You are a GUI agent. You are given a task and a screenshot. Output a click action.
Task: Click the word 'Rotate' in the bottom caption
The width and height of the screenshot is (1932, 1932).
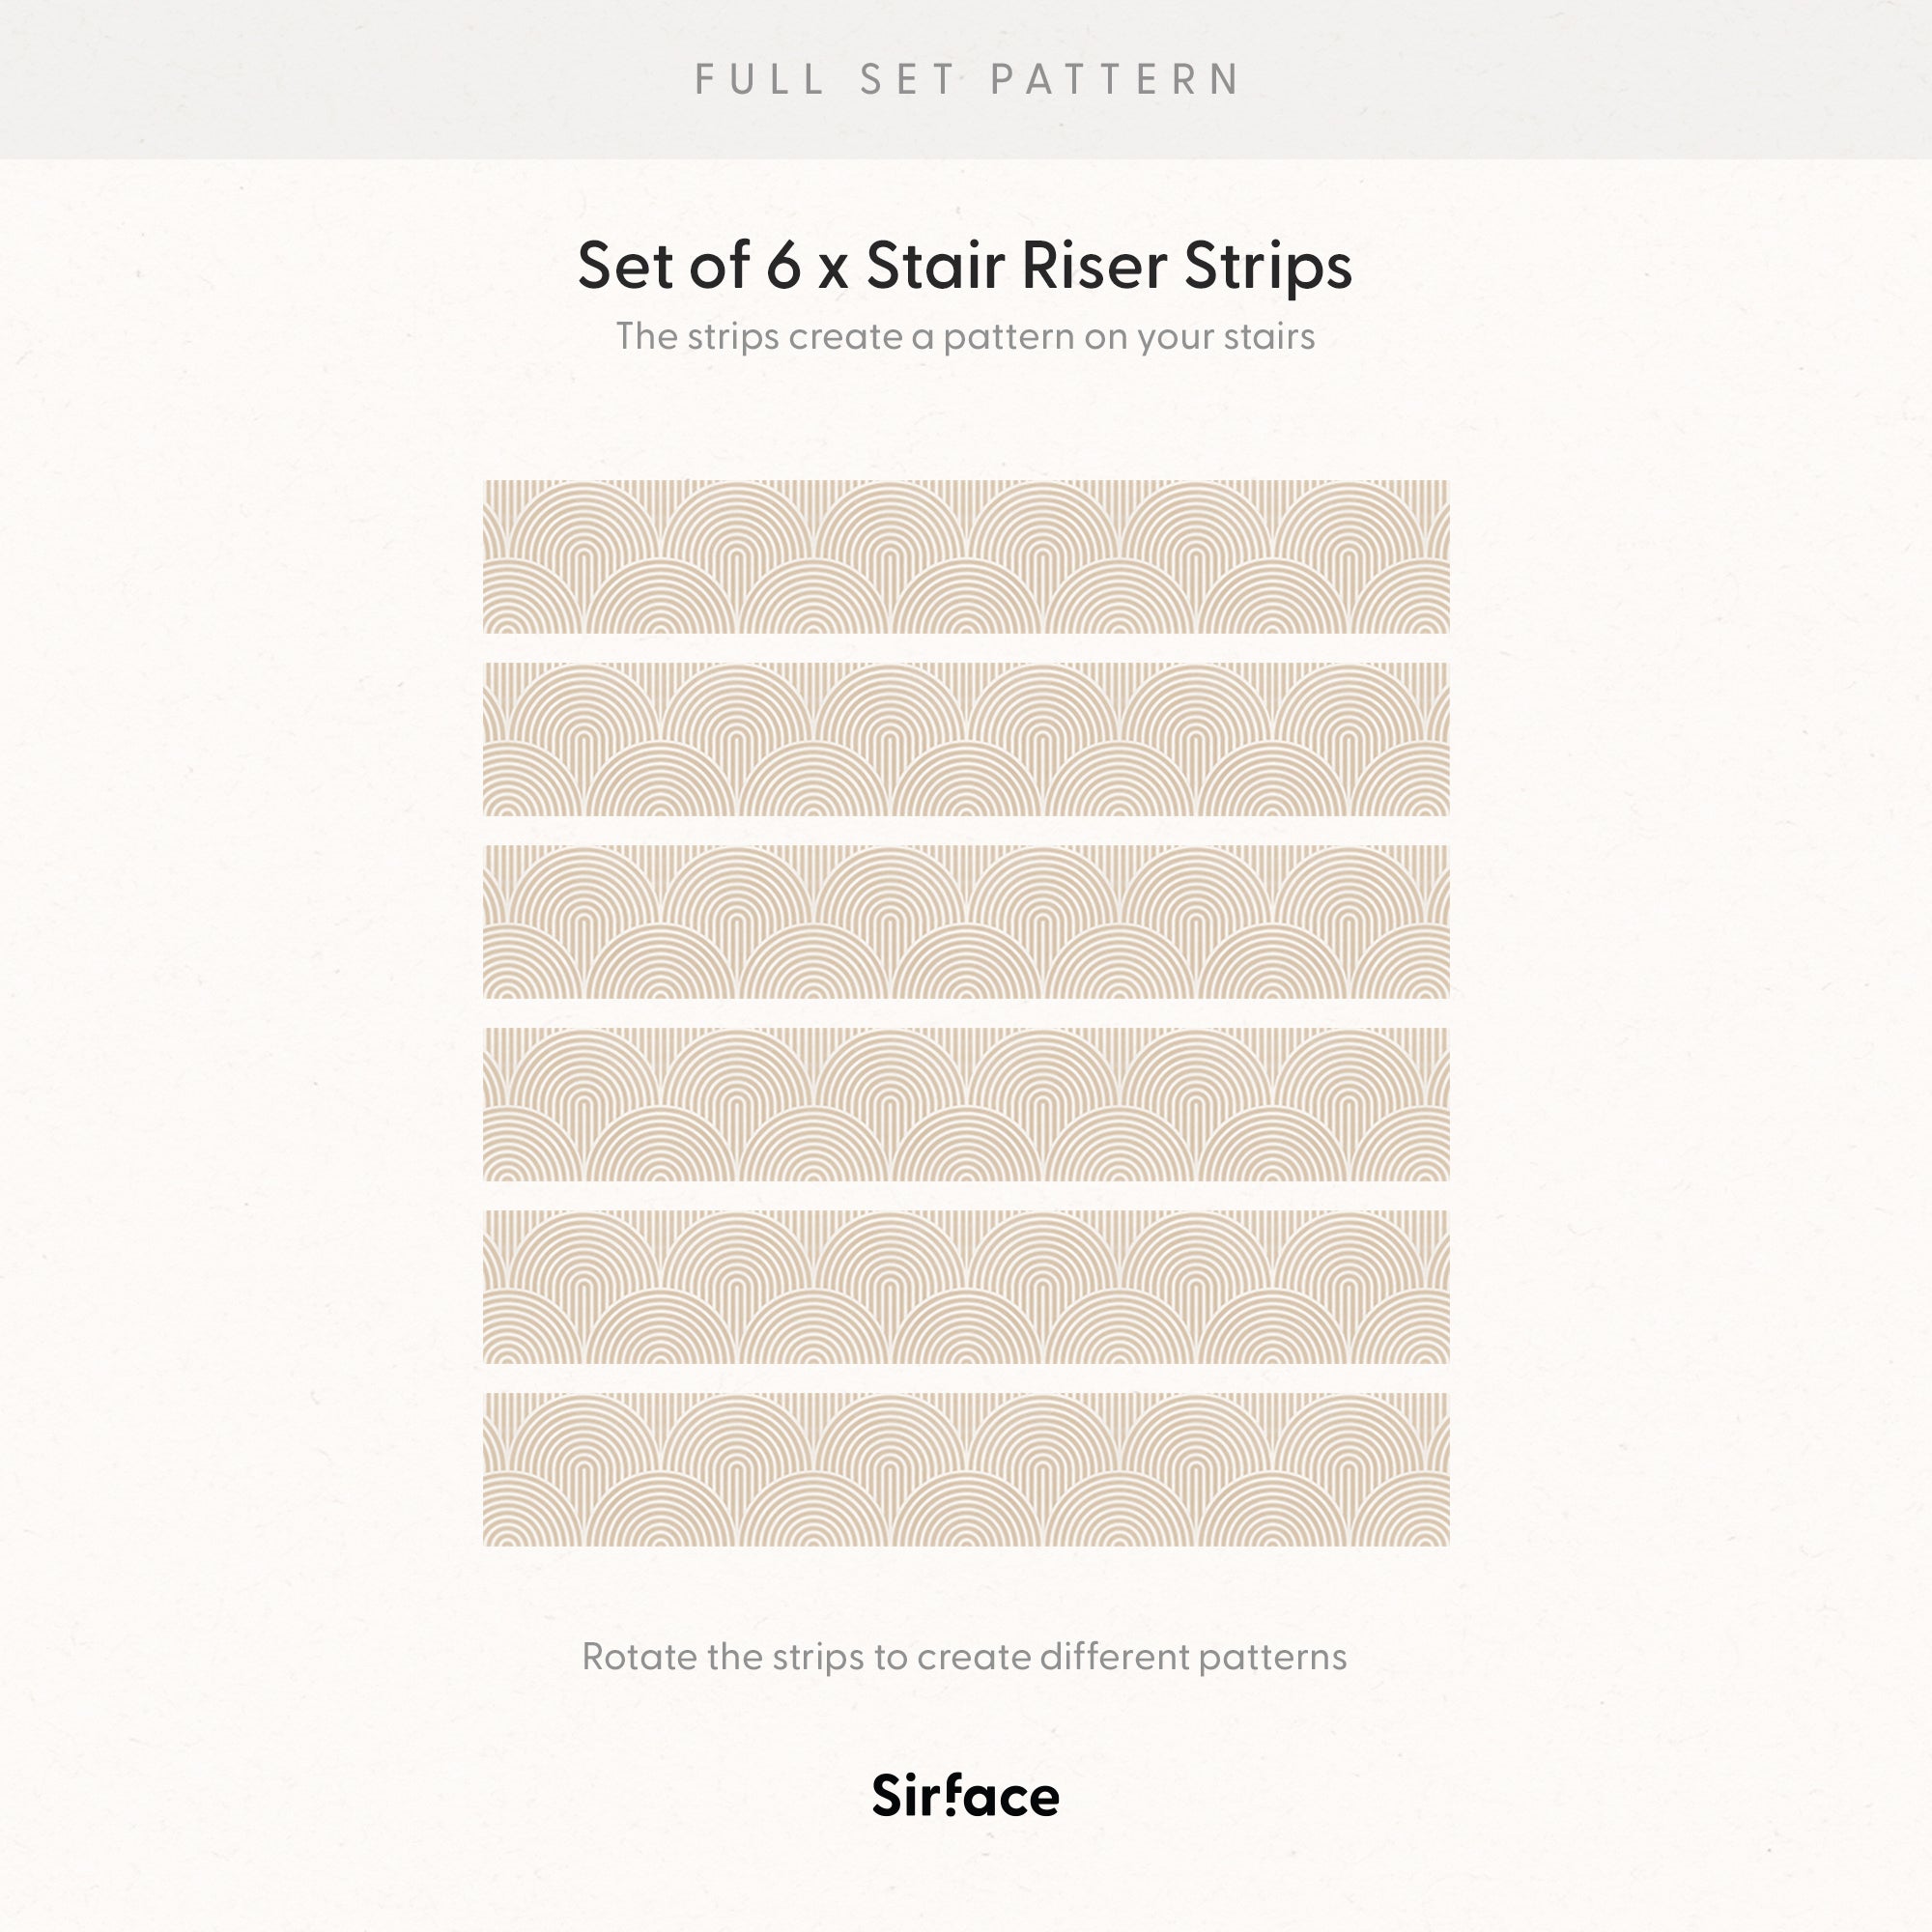point(640,1657)
